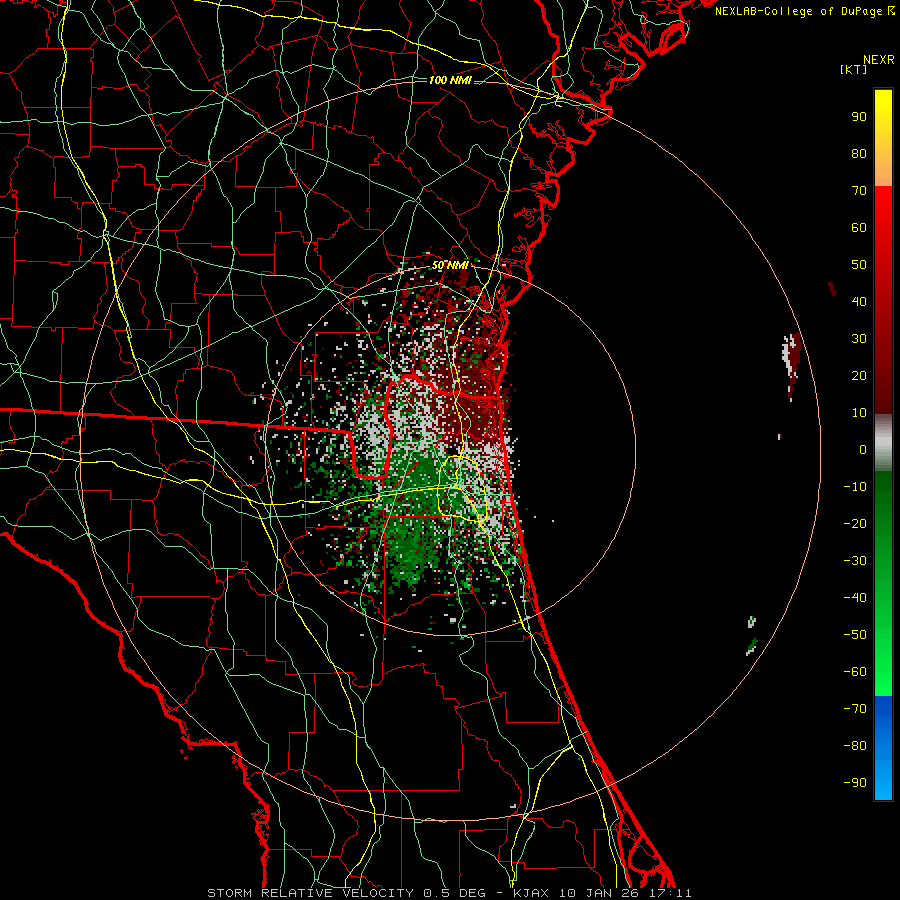
Task: Click the -70 value on the scale
Action: click(855, 709)
